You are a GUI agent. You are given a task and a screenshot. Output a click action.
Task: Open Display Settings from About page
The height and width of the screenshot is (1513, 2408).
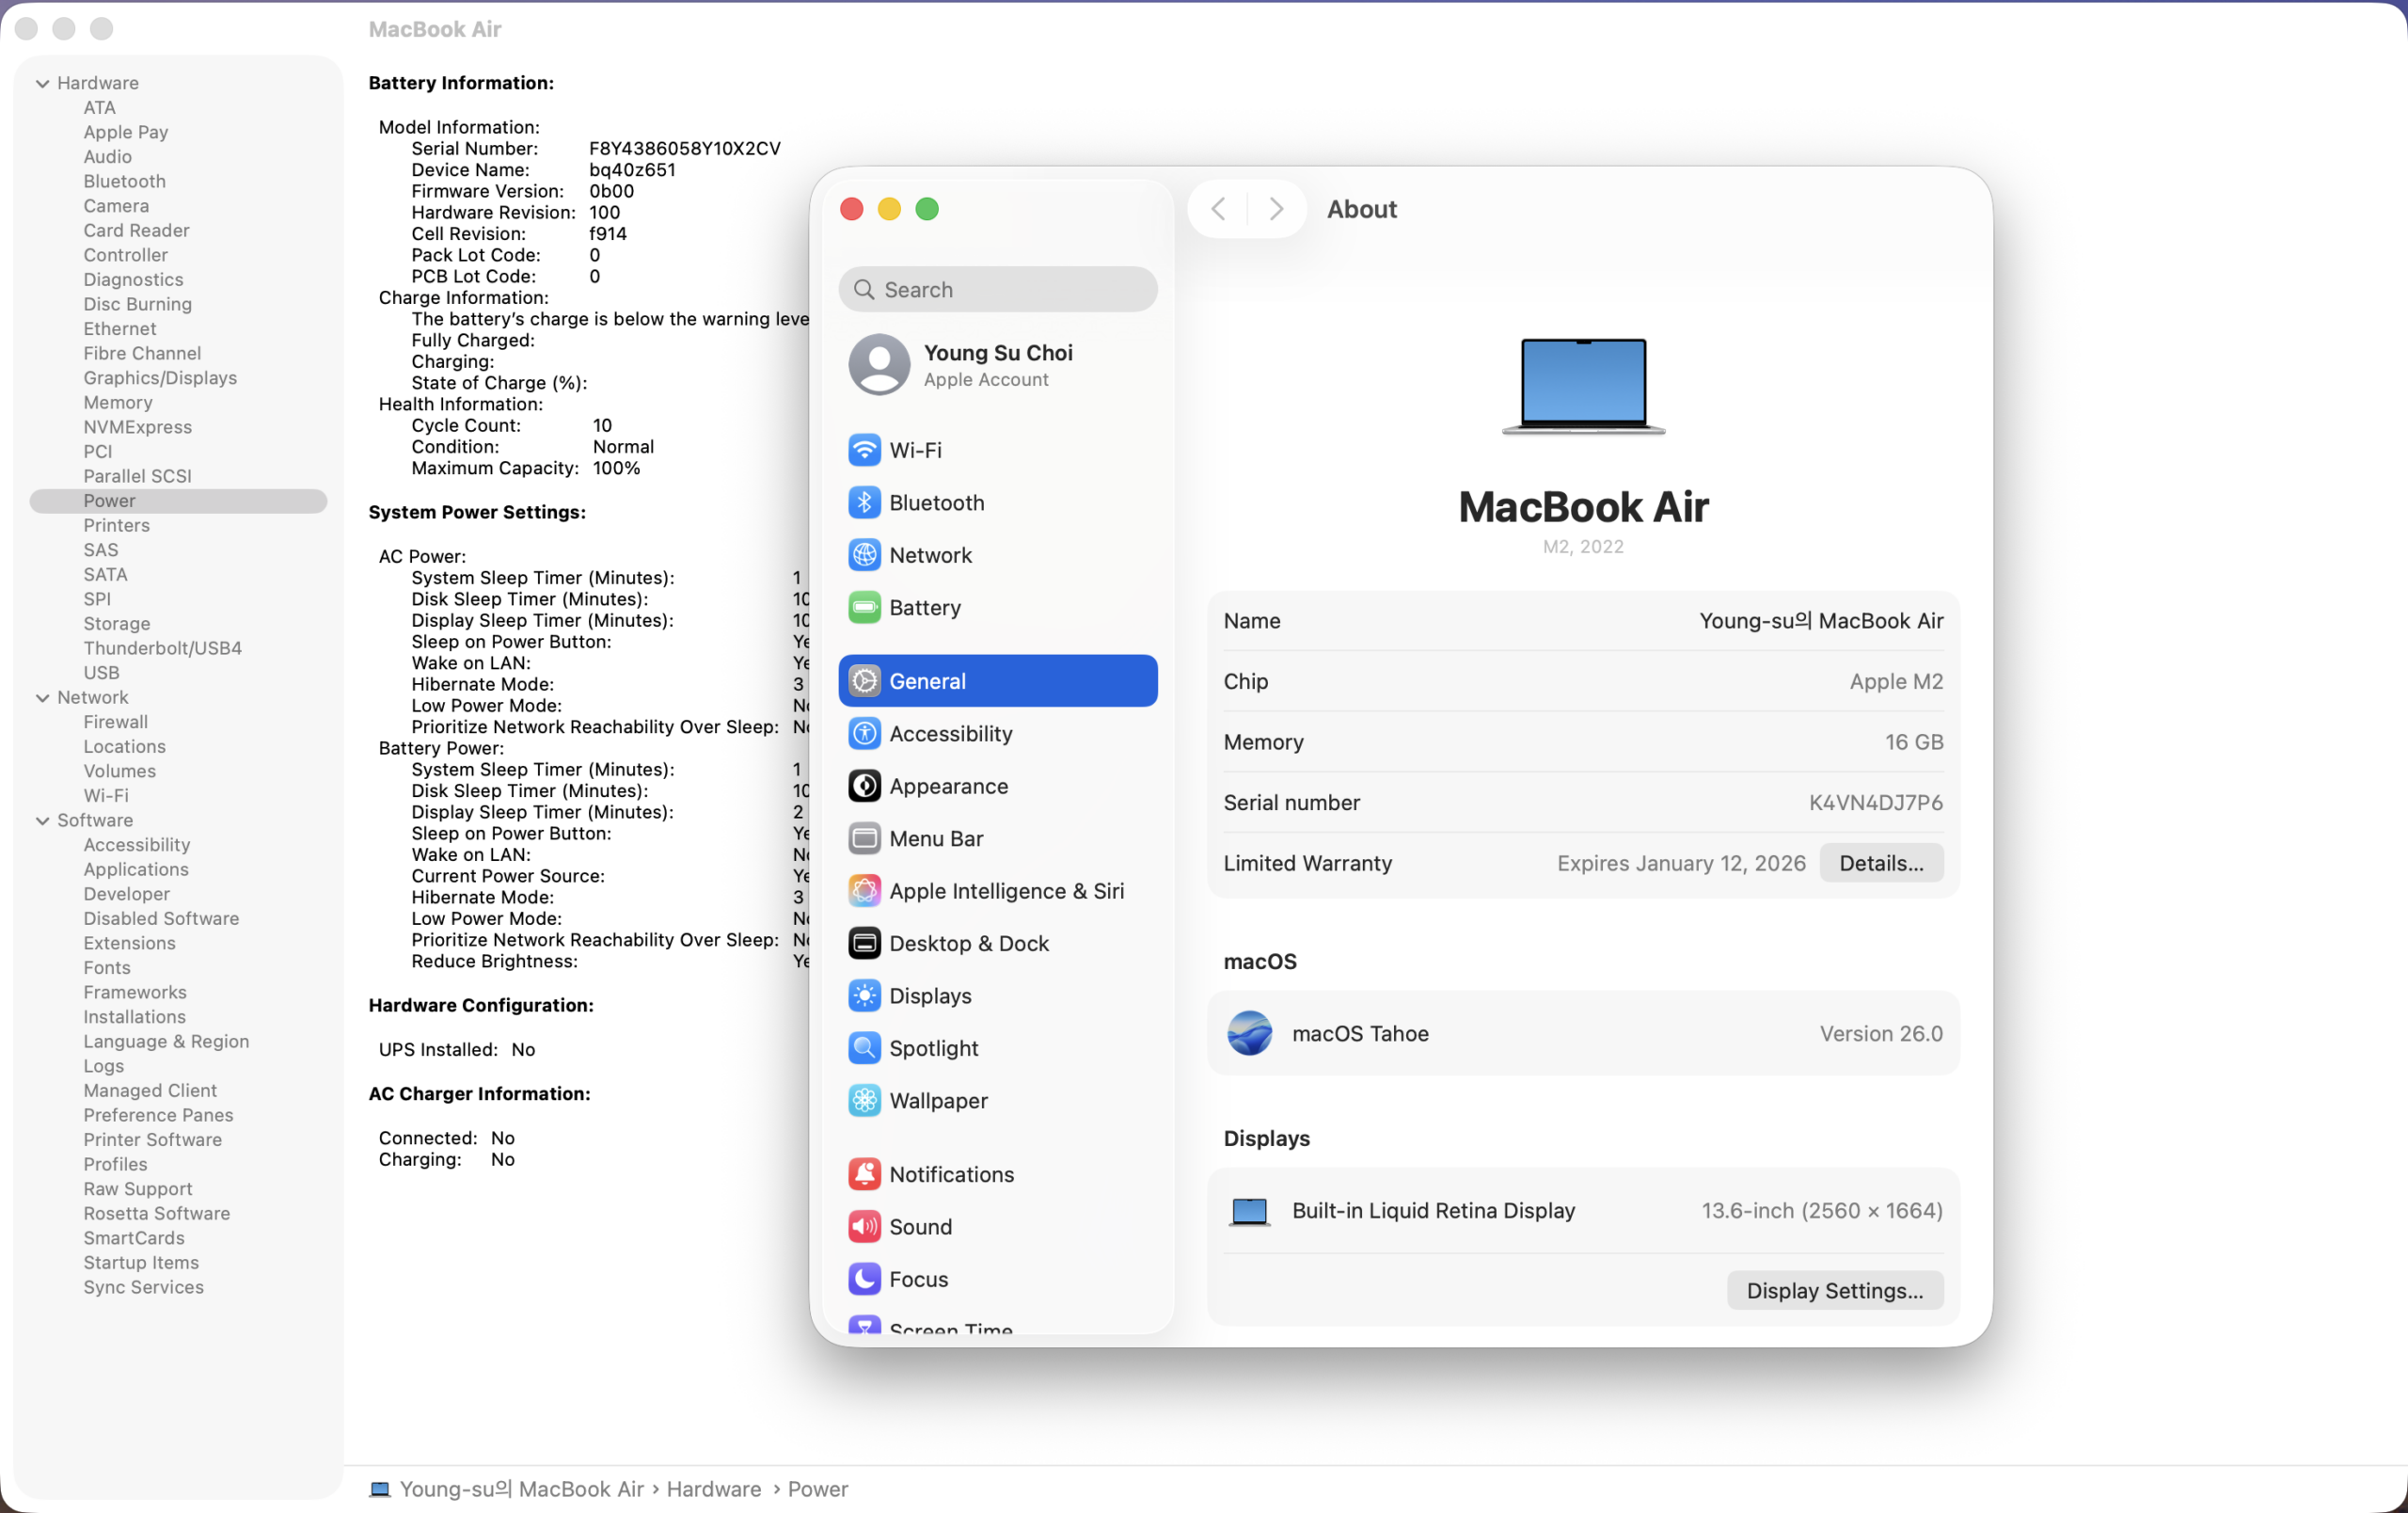pos(1834,1290)
